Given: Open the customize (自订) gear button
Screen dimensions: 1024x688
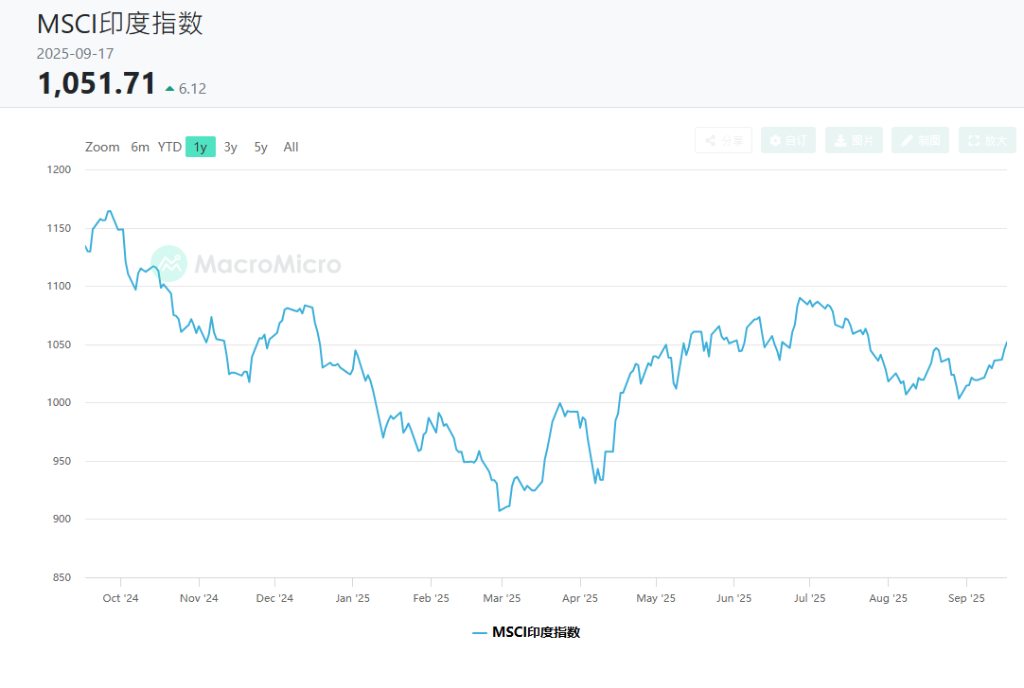Looking at the screenshot, I should coord(788,141).
